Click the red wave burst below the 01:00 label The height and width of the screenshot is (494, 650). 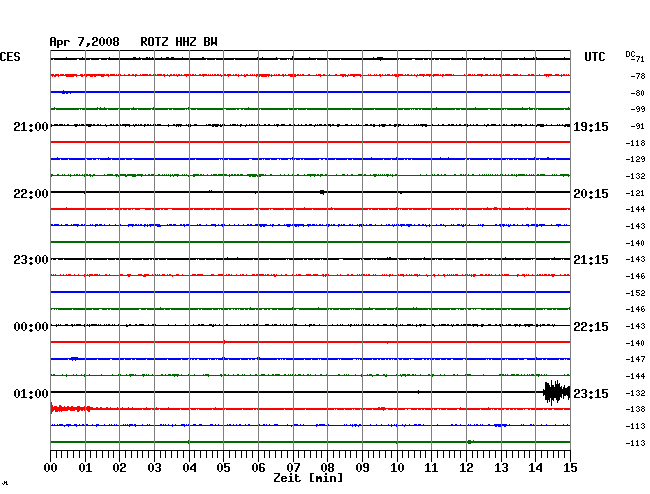tap(70, 409)
